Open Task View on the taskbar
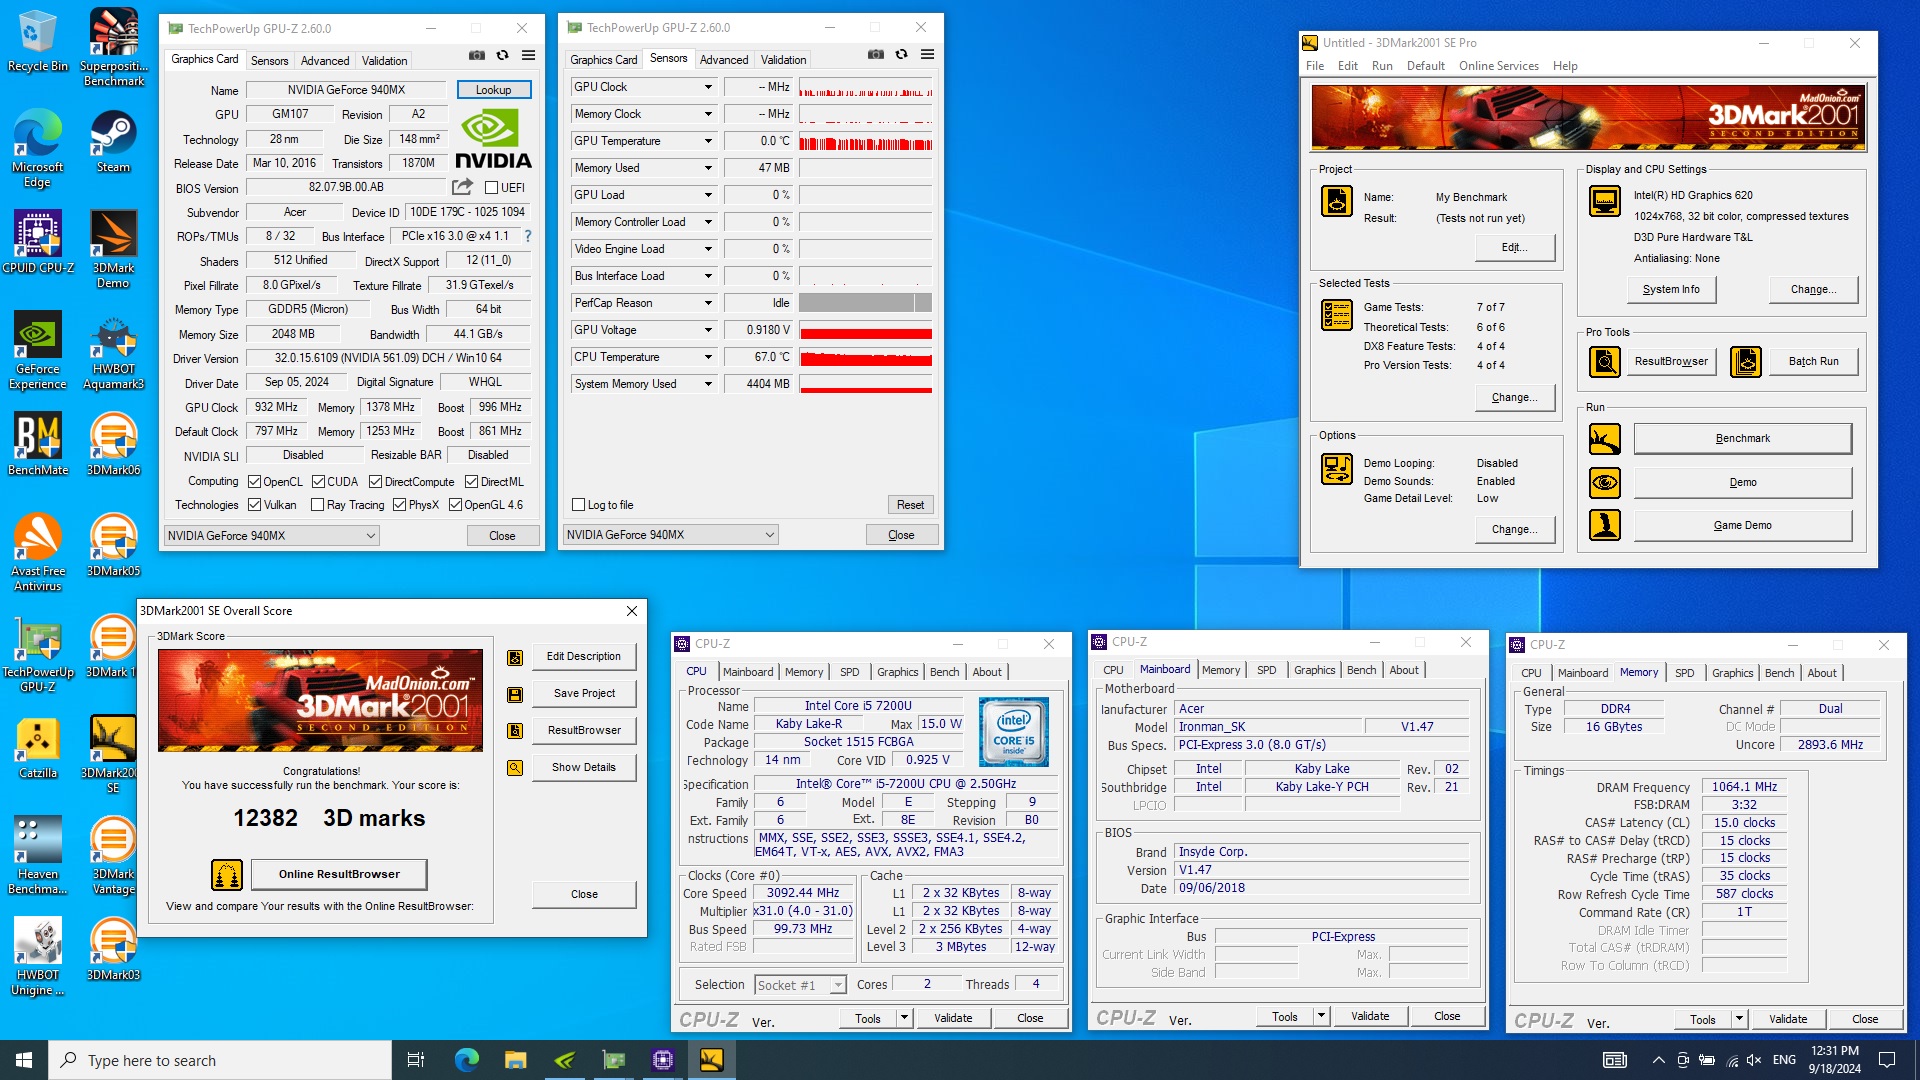Viewport: 1920px width, 1080px height. click(416, 1060)
